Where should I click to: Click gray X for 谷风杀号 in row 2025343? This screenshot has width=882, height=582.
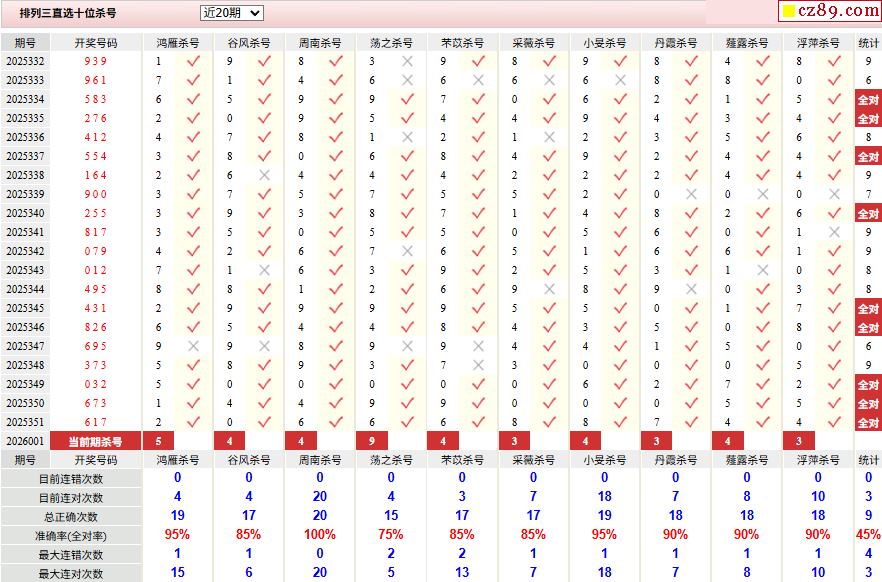coord(264,270)
